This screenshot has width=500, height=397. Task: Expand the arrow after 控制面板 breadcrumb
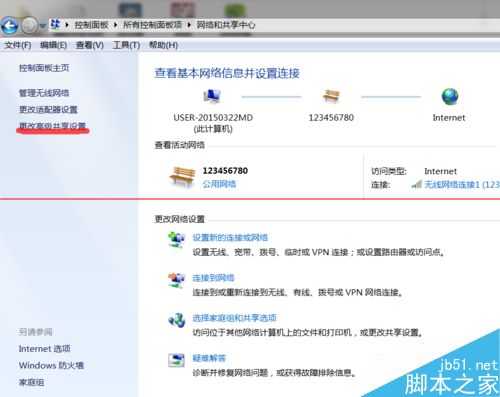(115, 25)
